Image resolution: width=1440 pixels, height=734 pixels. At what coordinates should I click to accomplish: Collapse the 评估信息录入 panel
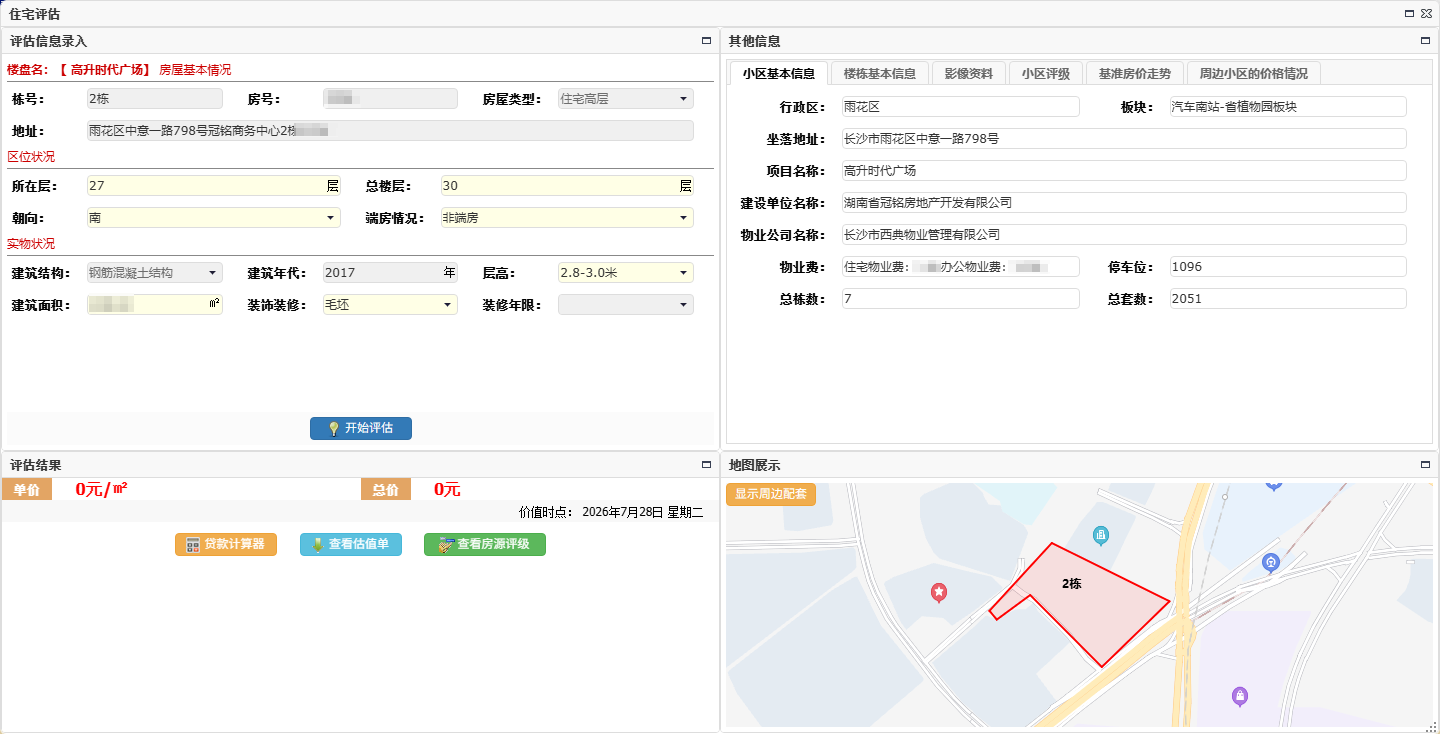[706, 41]
